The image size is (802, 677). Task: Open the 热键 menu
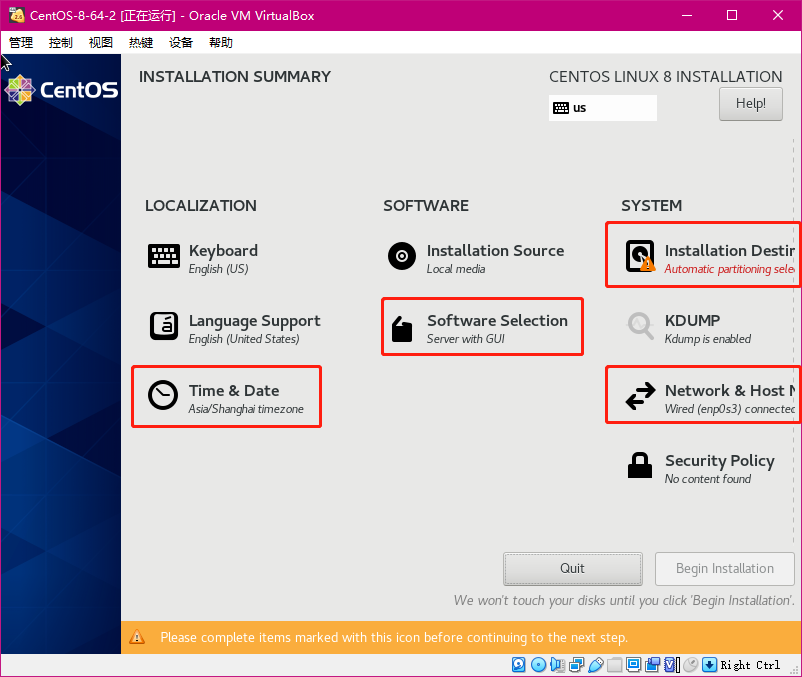(141, 42)
